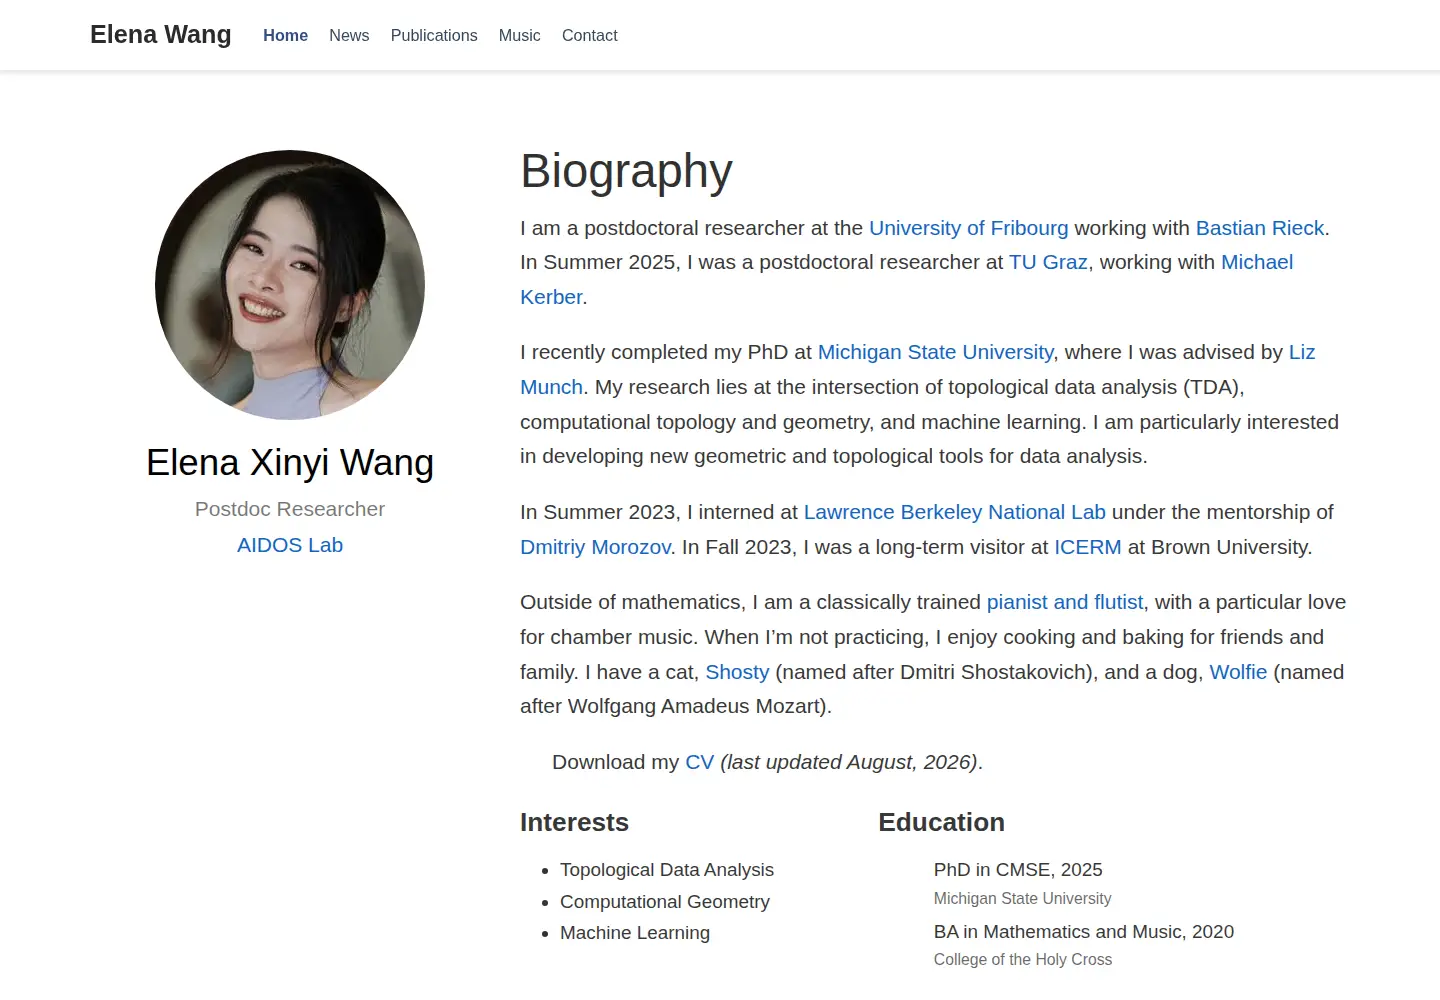Click the last updated August, 2026 note

pyautogui.click(x=849, y=762)
